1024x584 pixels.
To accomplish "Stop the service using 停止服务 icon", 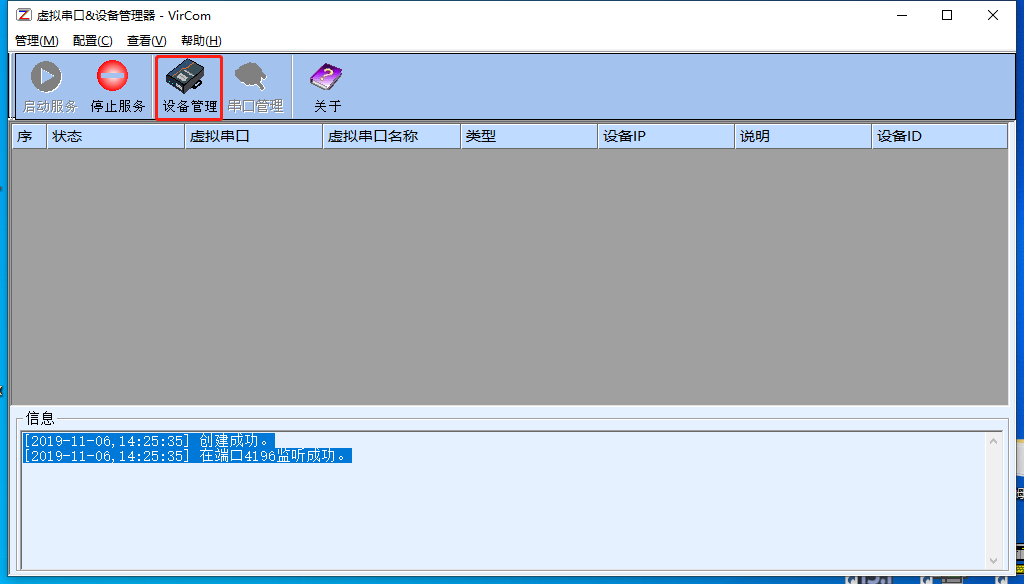I will point(112,85).
